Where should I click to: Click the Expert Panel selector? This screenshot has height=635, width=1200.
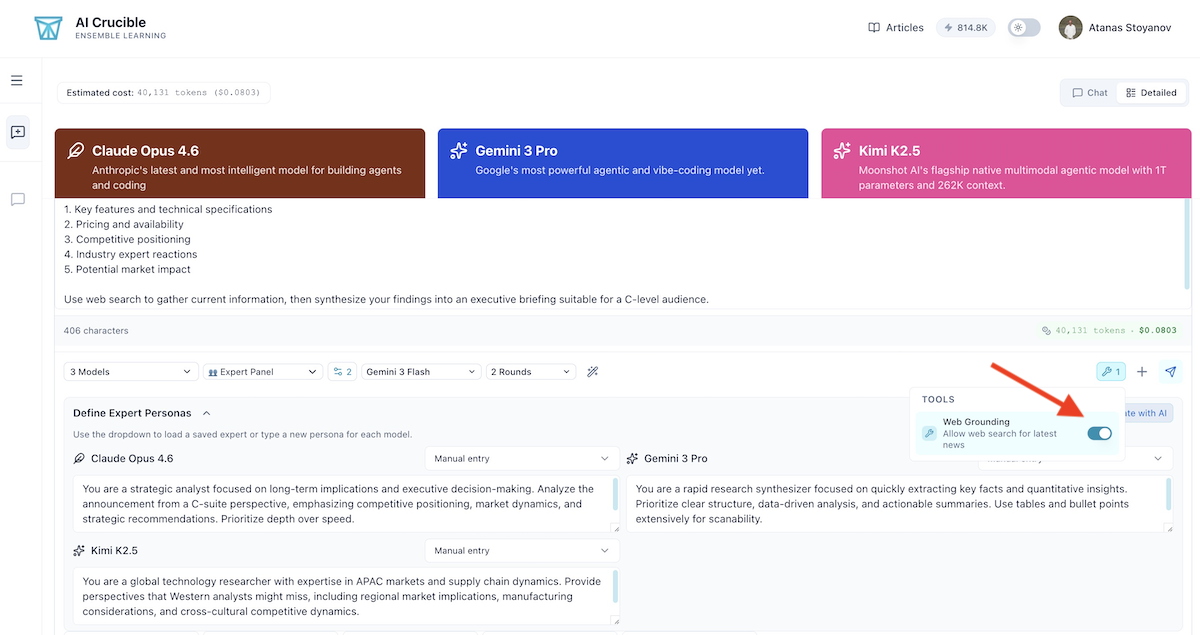262,371
